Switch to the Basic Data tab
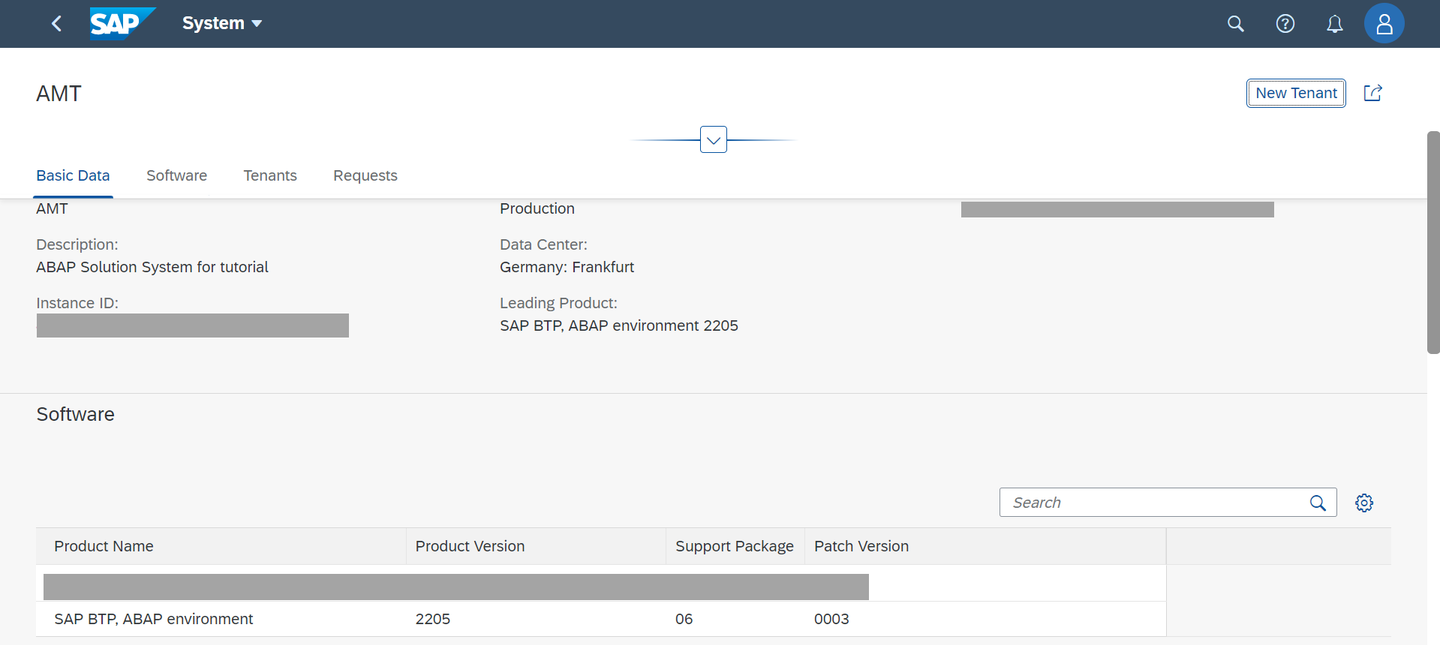This screenshot has width=1440, height=645. point(73,175)
